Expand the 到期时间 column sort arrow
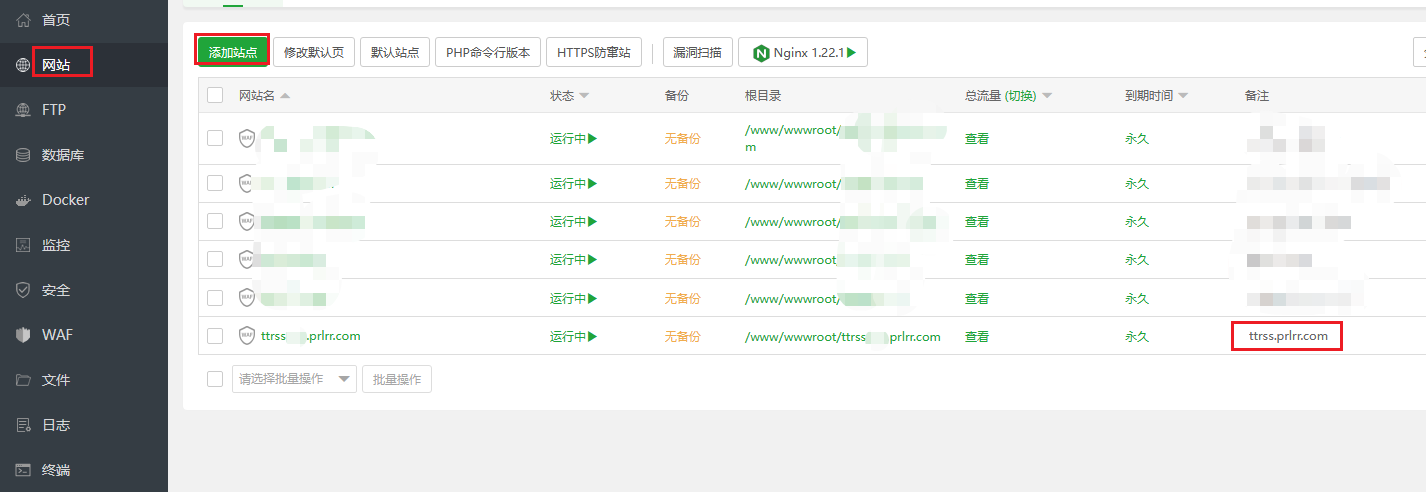The width and height of the screenshot is (1426, 492). [x=1183, y=96]
